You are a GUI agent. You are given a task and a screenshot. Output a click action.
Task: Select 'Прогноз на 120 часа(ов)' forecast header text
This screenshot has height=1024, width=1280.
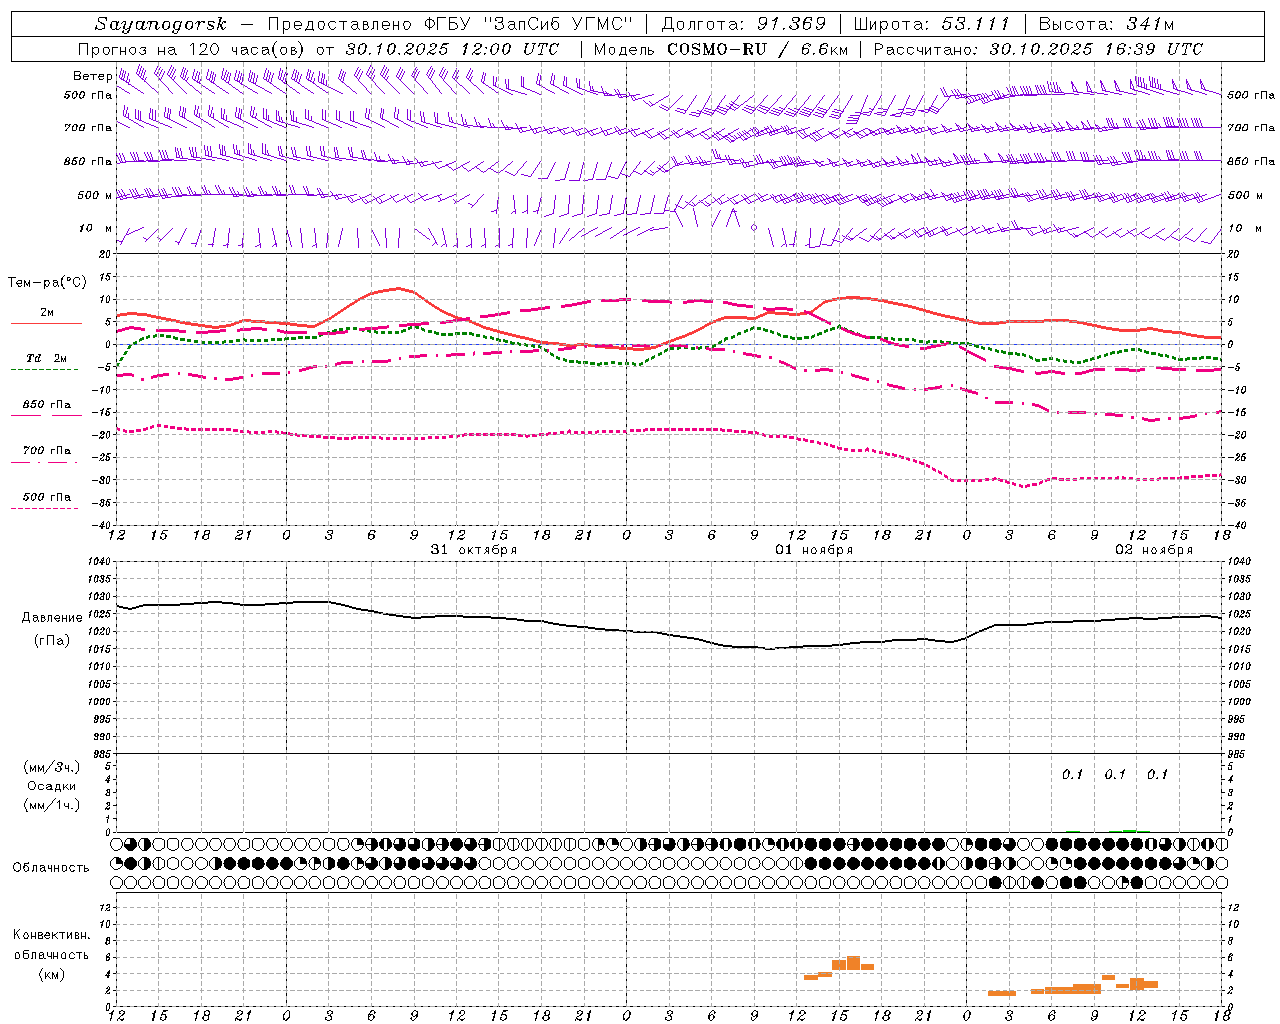click(x=192, y=49)
